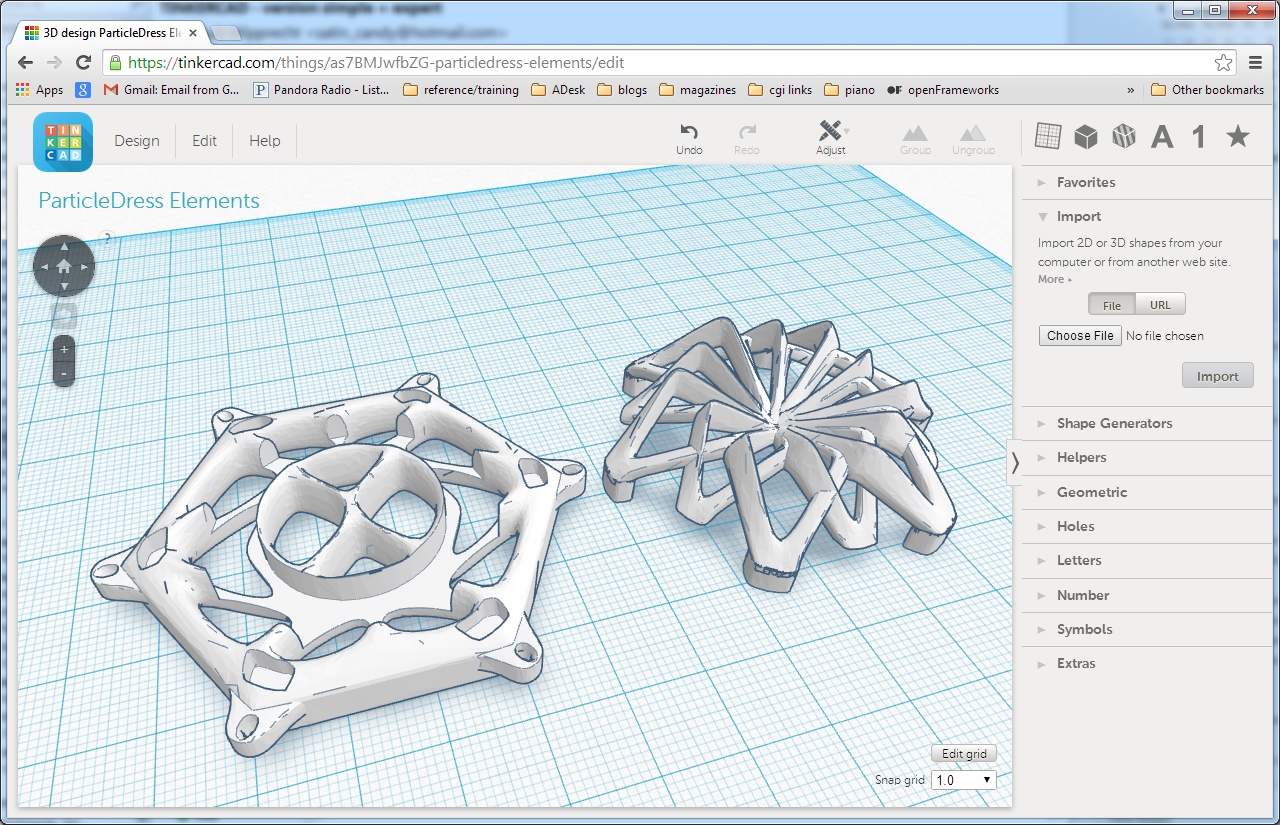This screenshot has width=1280, height=825.
Task: Collapse the right side panel arrow
Action: (x=1014, y=463)
